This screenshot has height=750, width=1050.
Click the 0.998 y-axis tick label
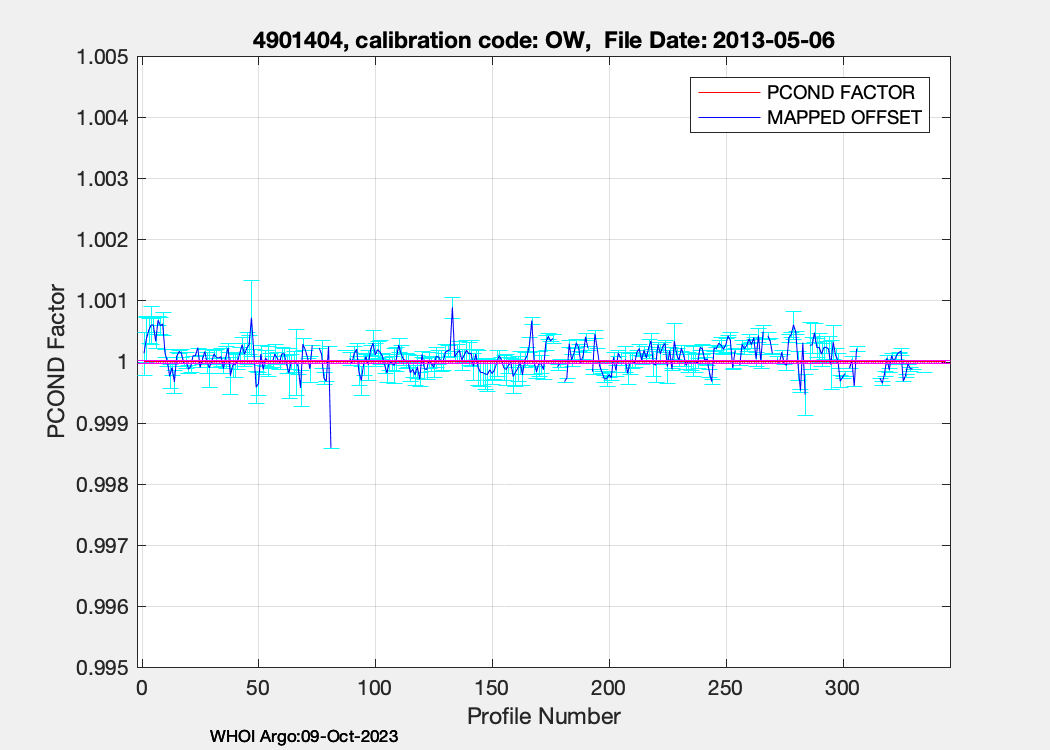pyautogui.click(x=103, y=484)
